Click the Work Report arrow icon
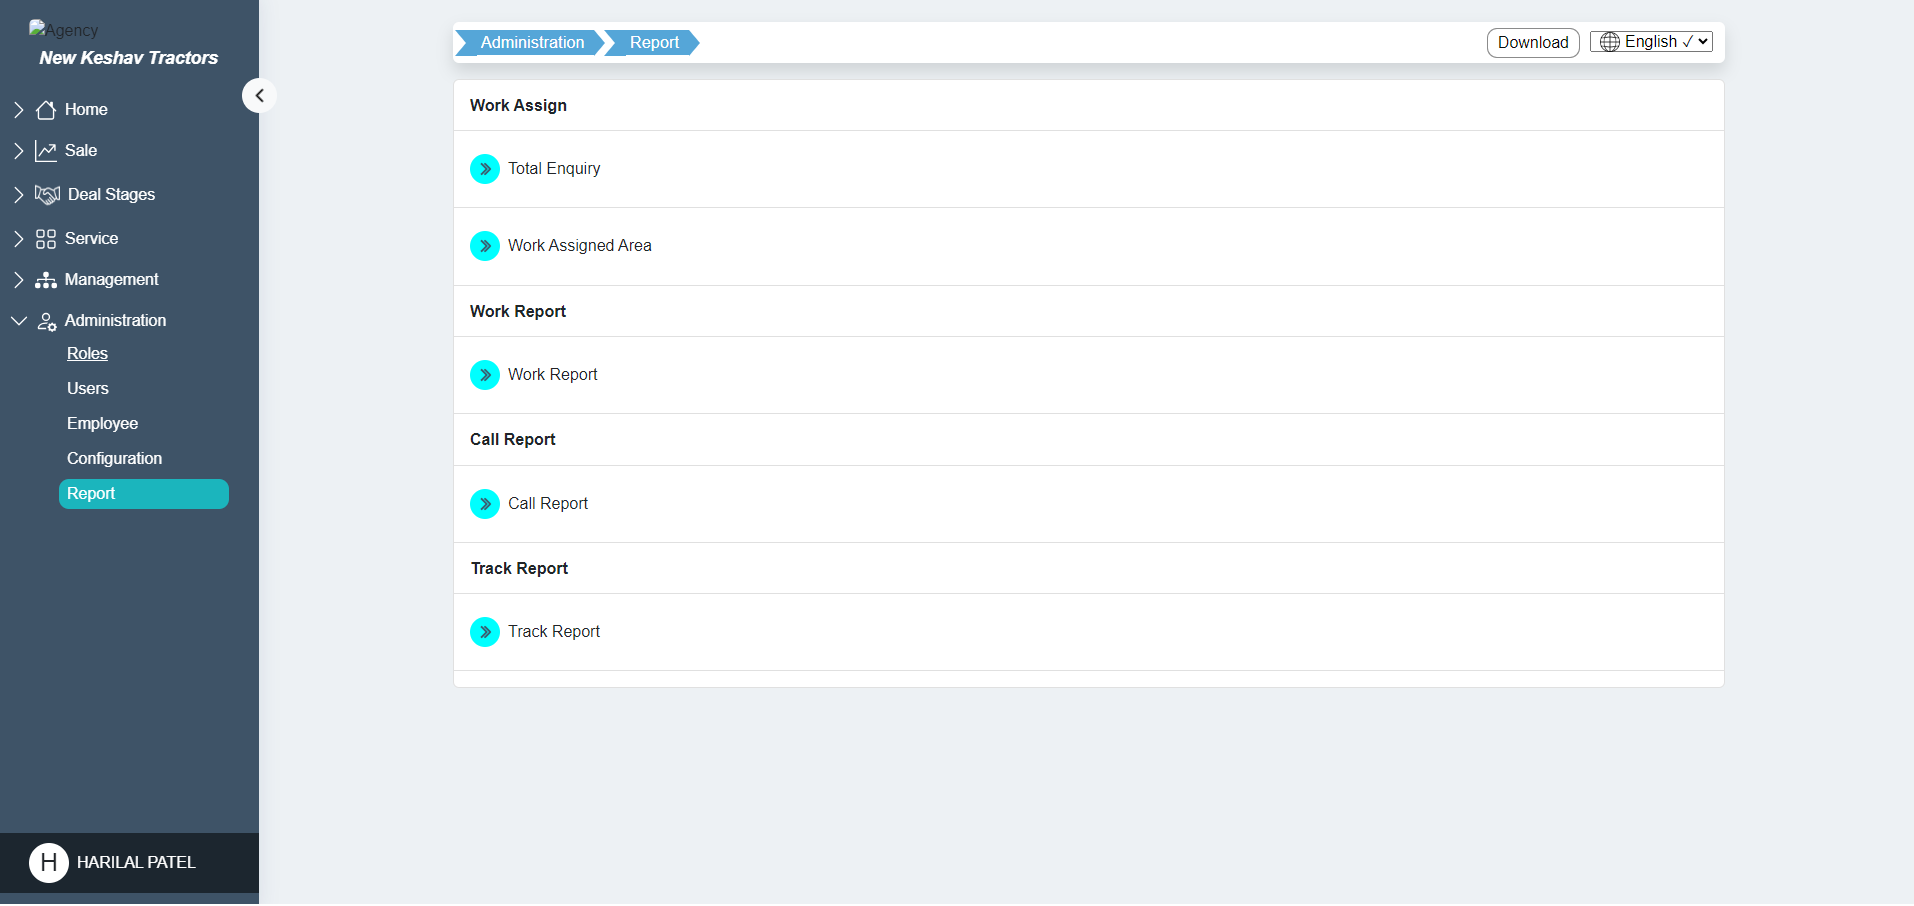This screenshot has width=1914, height=906. click(485, 375)
